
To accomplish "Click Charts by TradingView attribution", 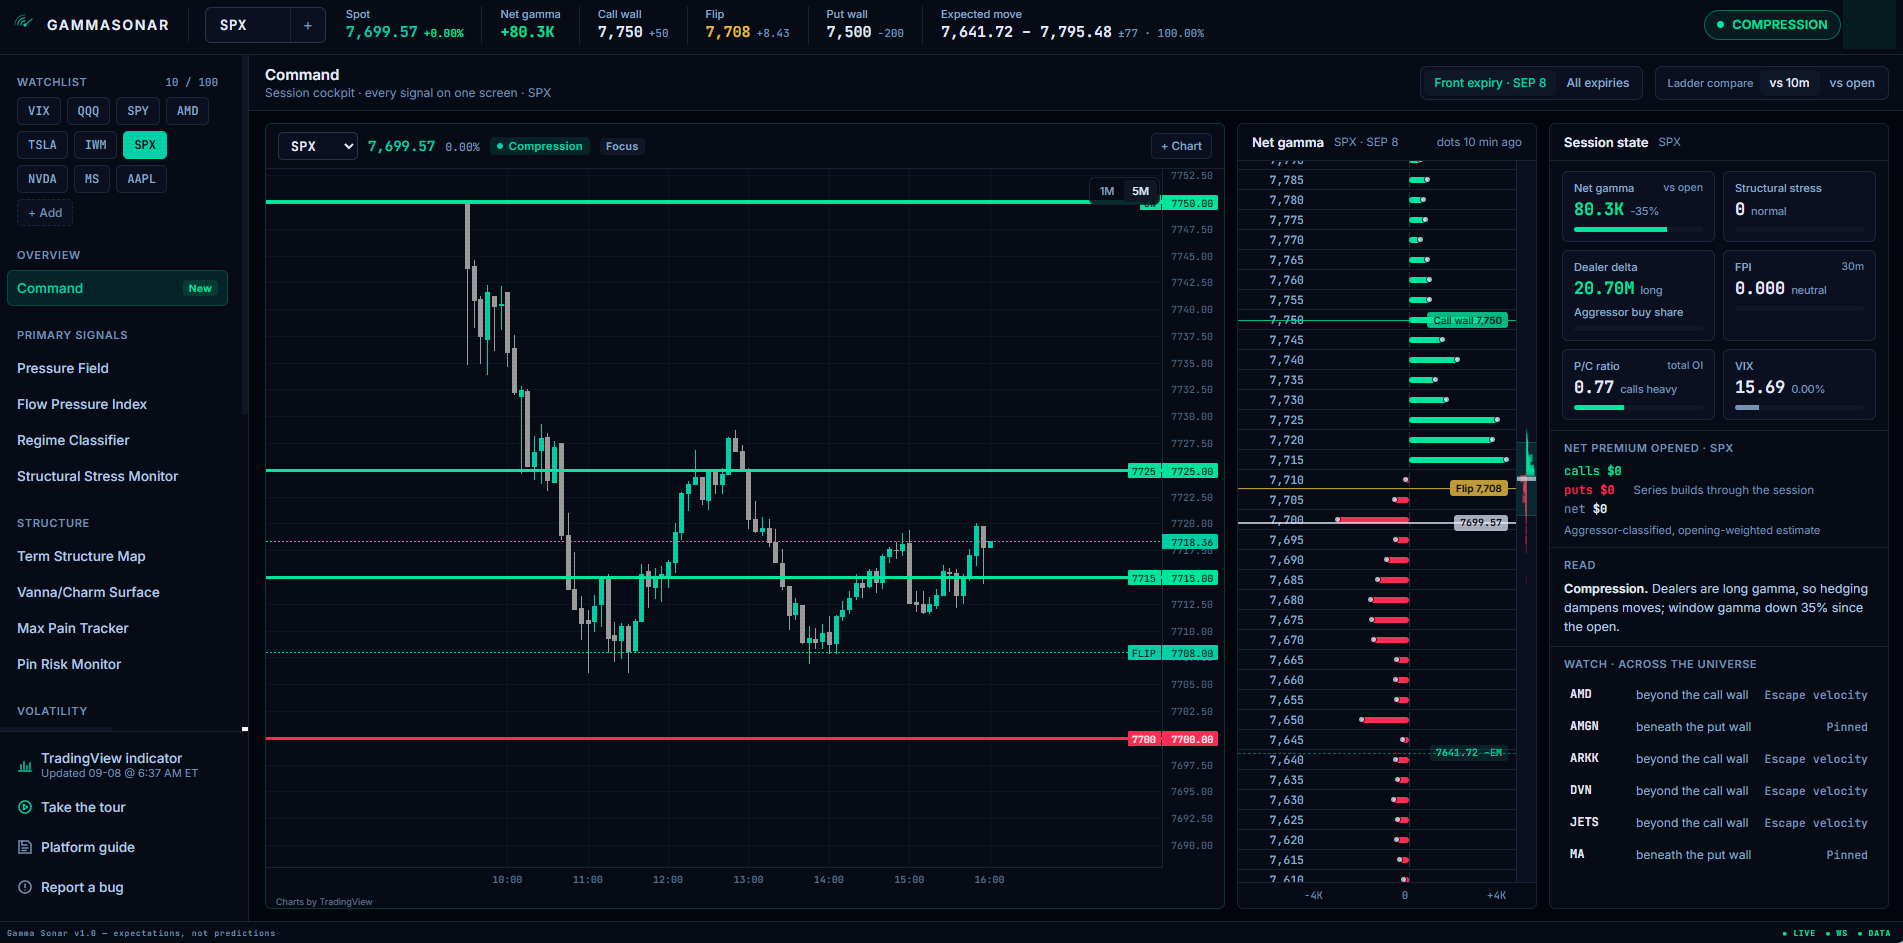I will click(324, 902).
